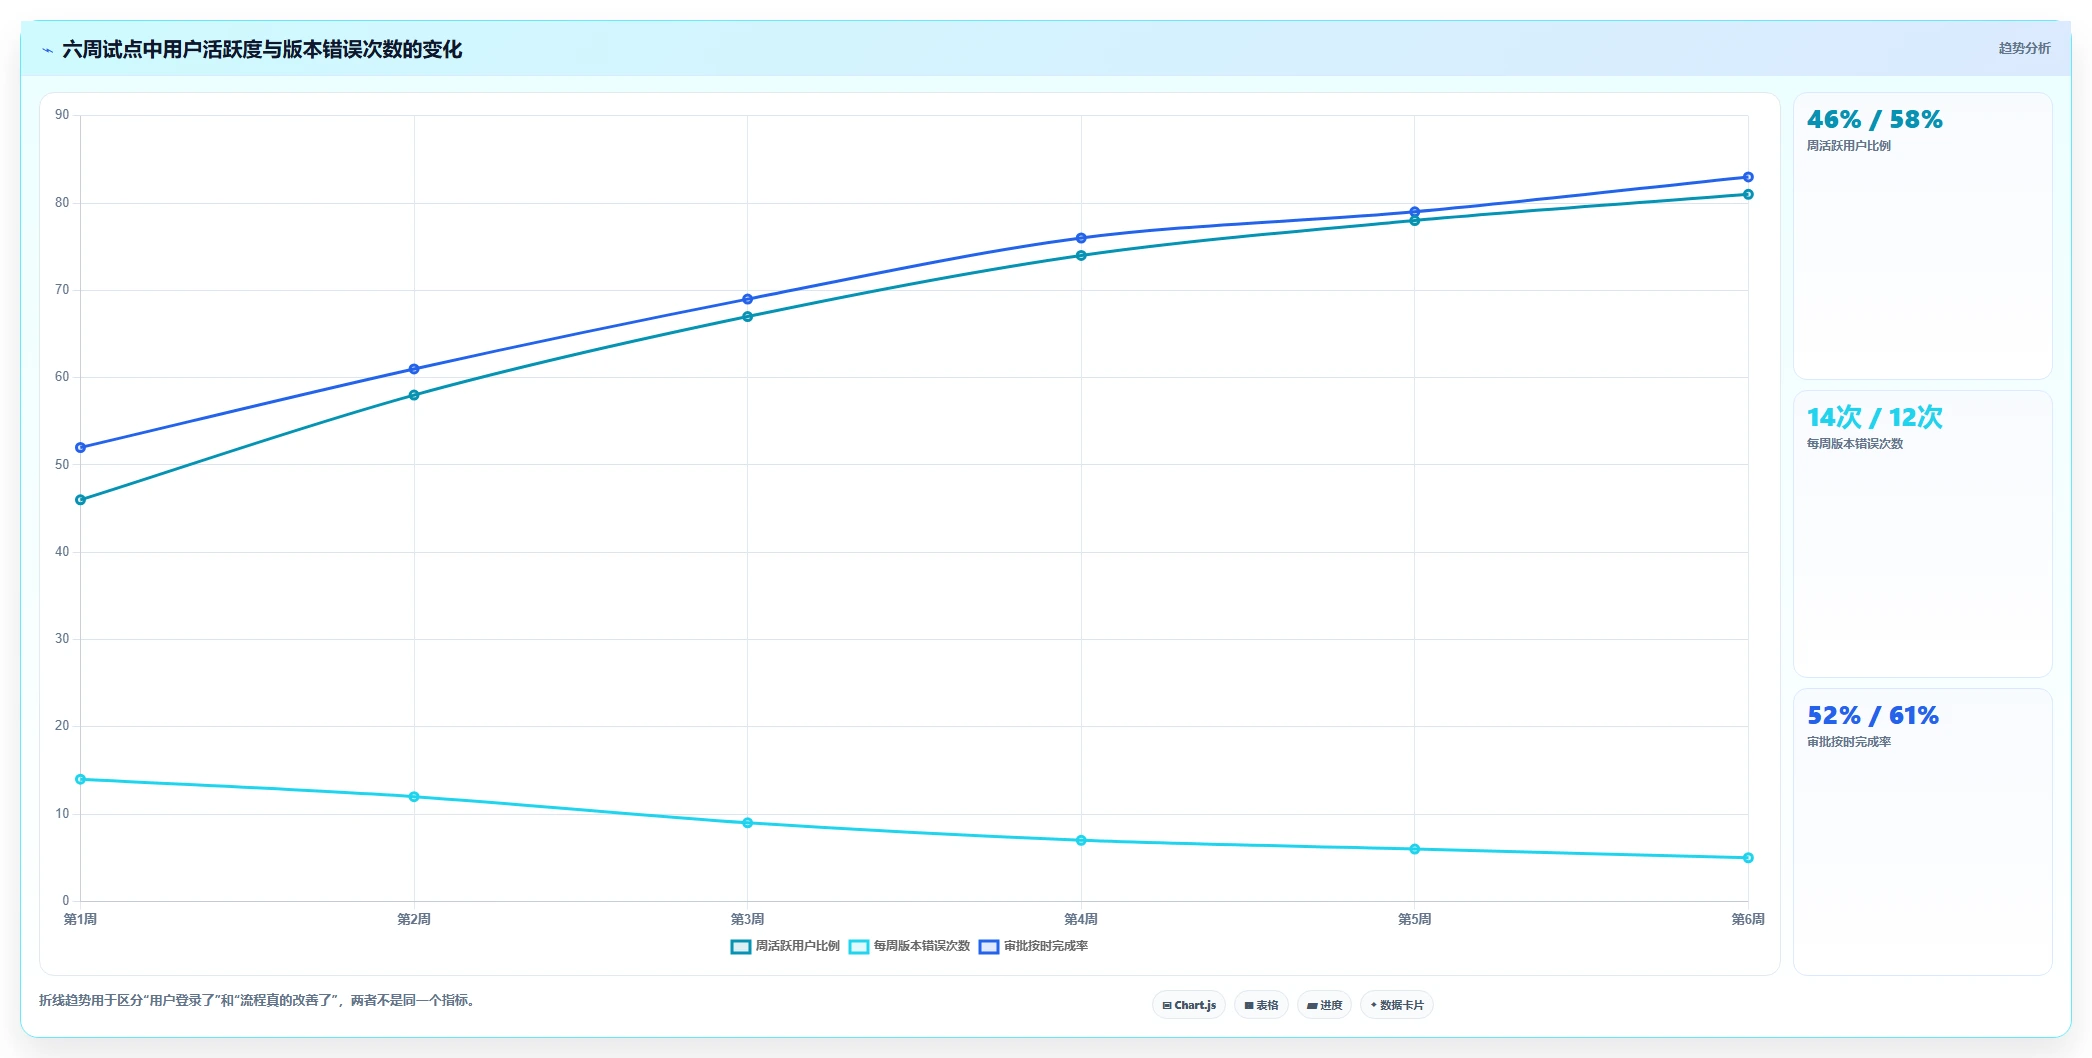Click the 第2周 x-axis label

point(414,919)
